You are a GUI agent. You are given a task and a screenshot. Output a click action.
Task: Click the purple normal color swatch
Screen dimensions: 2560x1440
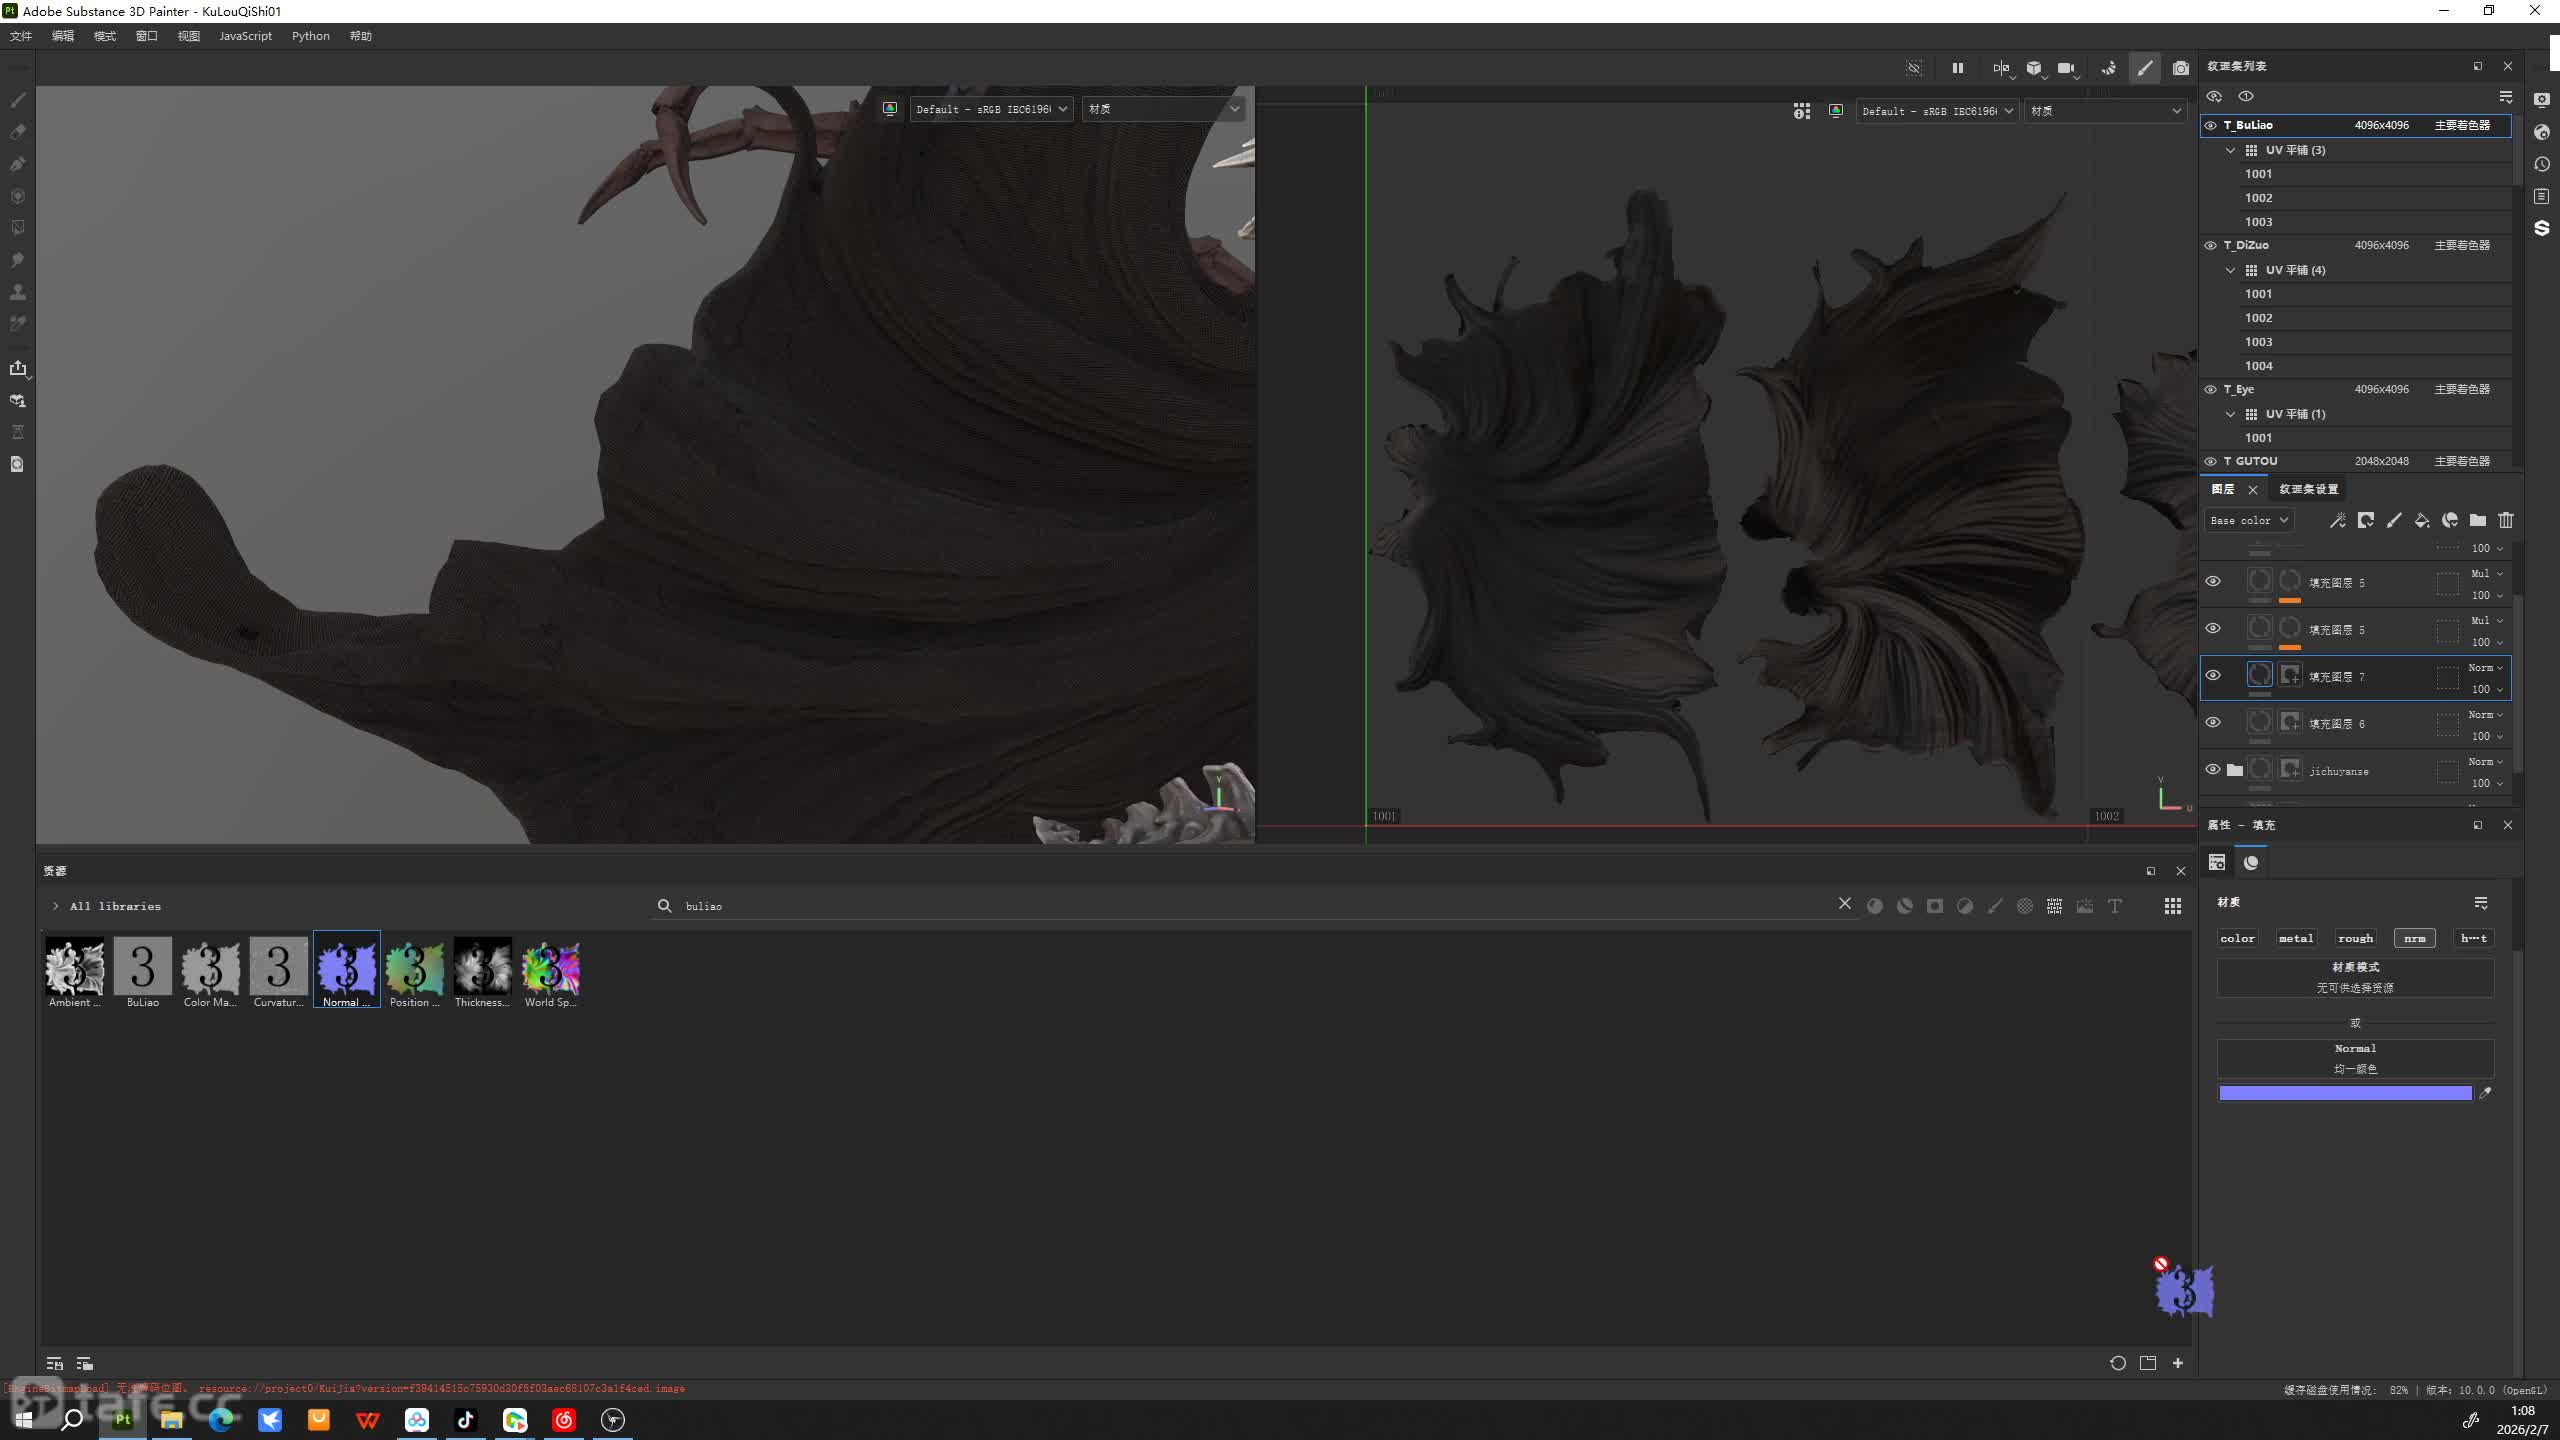(2345, 1093)
